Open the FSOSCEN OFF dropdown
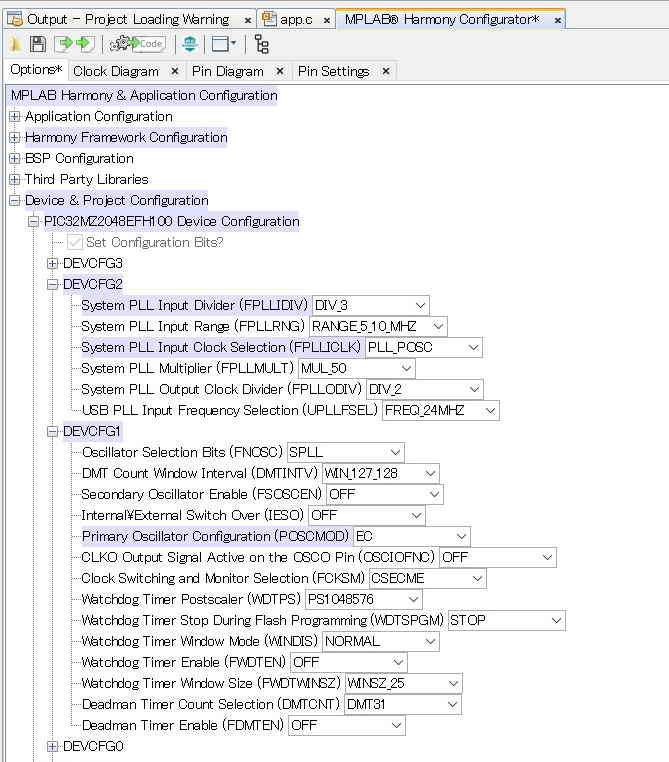 pos(385,494)
